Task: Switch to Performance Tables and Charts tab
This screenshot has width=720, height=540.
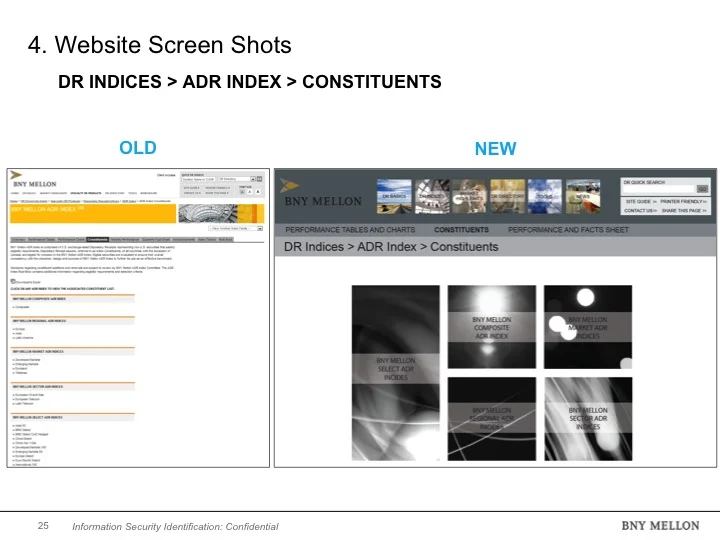Action: (x=350, y=230)
